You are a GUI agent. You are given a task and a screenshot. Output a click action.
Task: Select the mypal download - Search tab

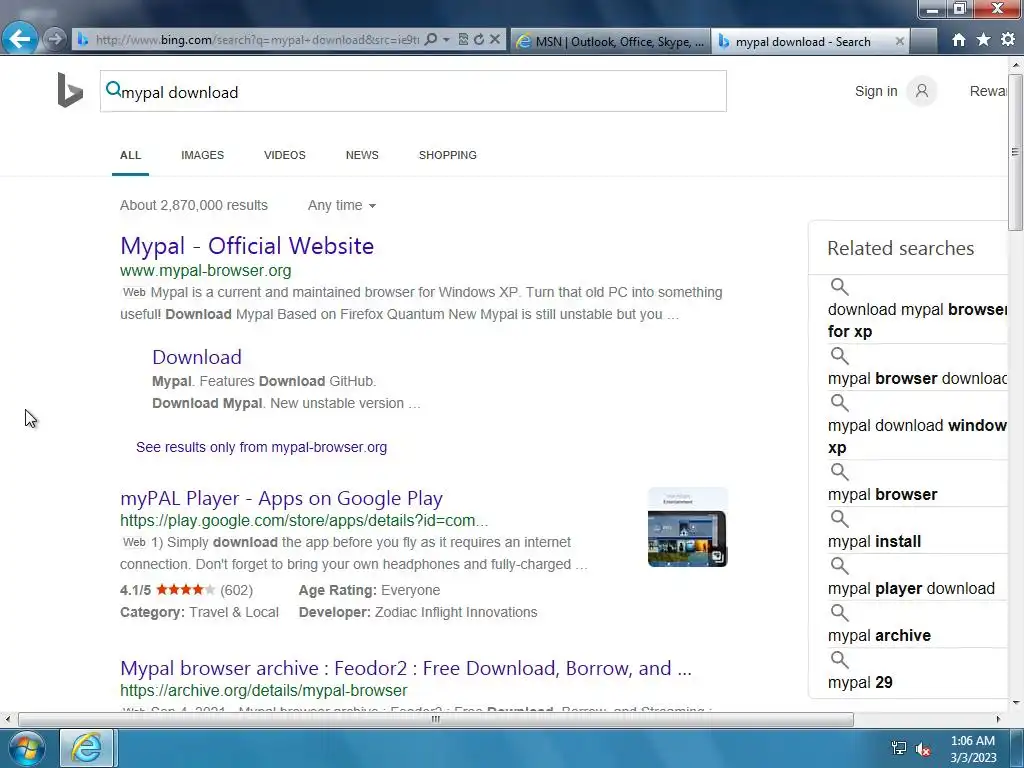pyautogui.click(x=803, y=41)
